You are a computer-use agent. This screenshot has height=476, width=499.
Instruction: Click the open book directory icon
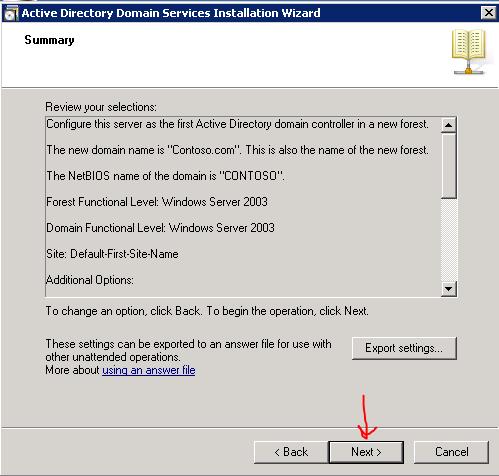coord(468,52)
